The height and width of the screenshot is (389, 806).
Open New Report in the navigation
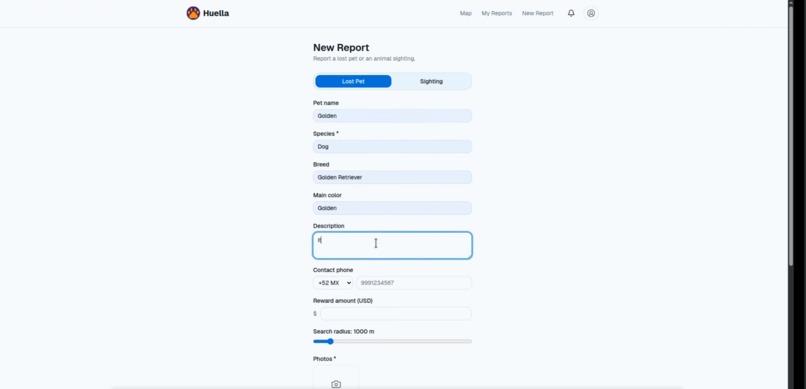coord(538,13)
